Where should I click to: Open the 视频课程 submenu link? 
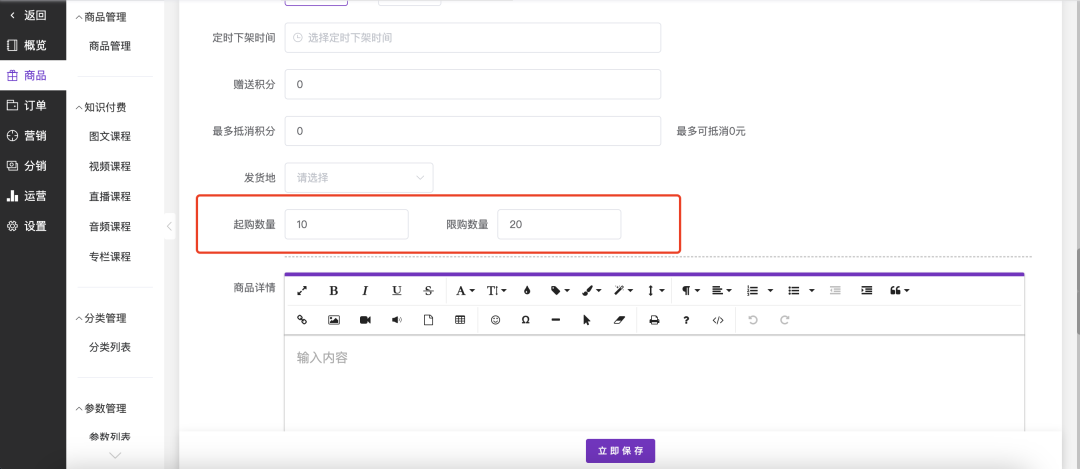[x=110, y=167]
